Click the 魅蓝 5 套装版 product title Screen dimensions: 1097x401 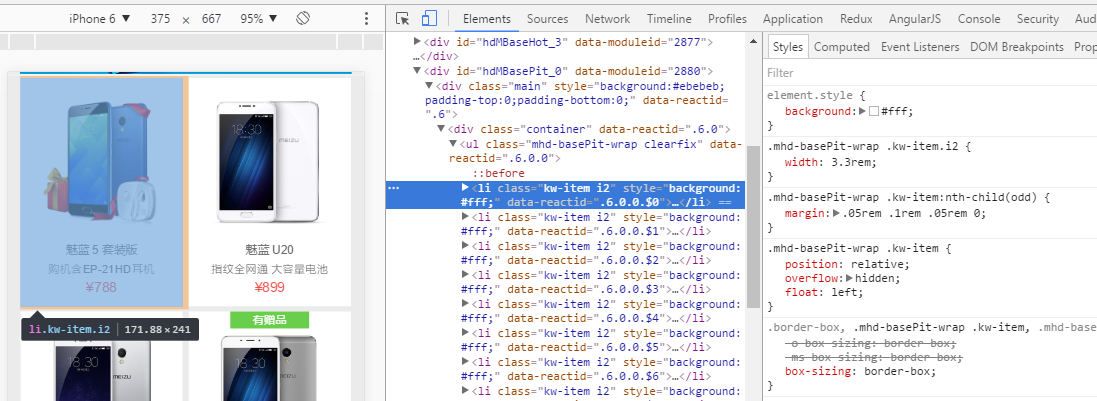click(101, 250)
